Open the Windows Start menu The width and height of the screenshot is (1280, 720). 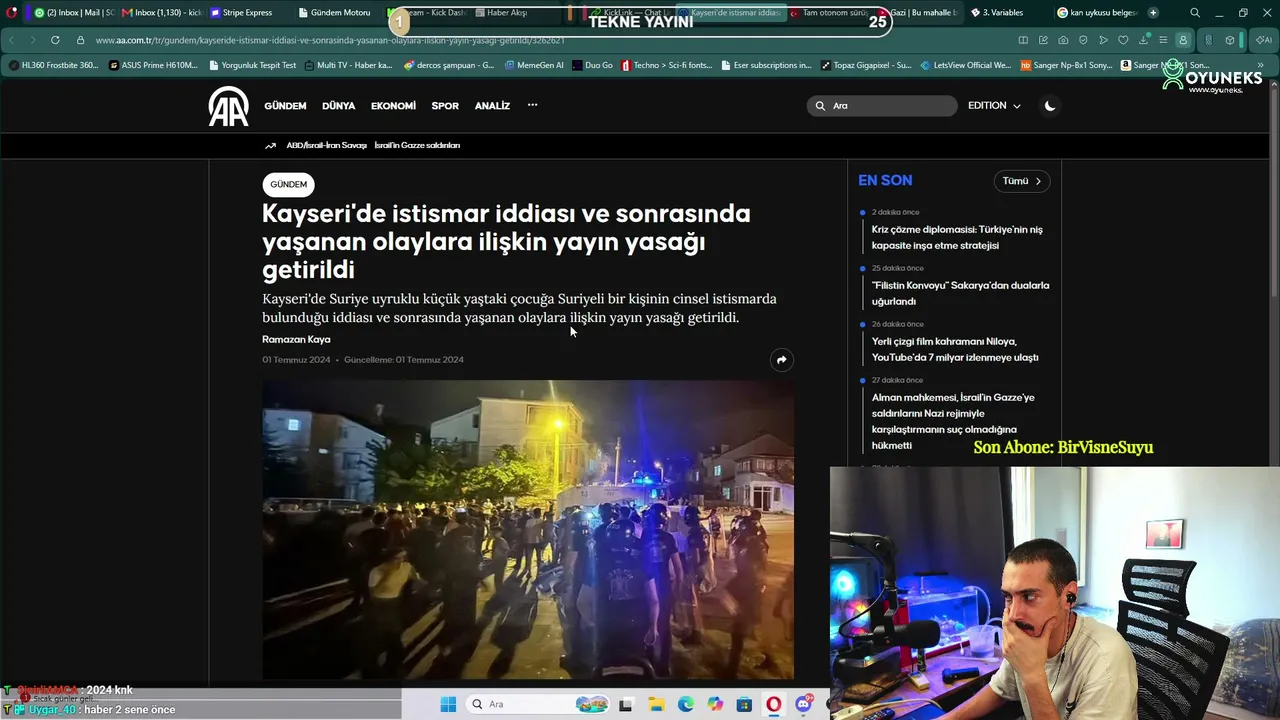pos(448,704)
